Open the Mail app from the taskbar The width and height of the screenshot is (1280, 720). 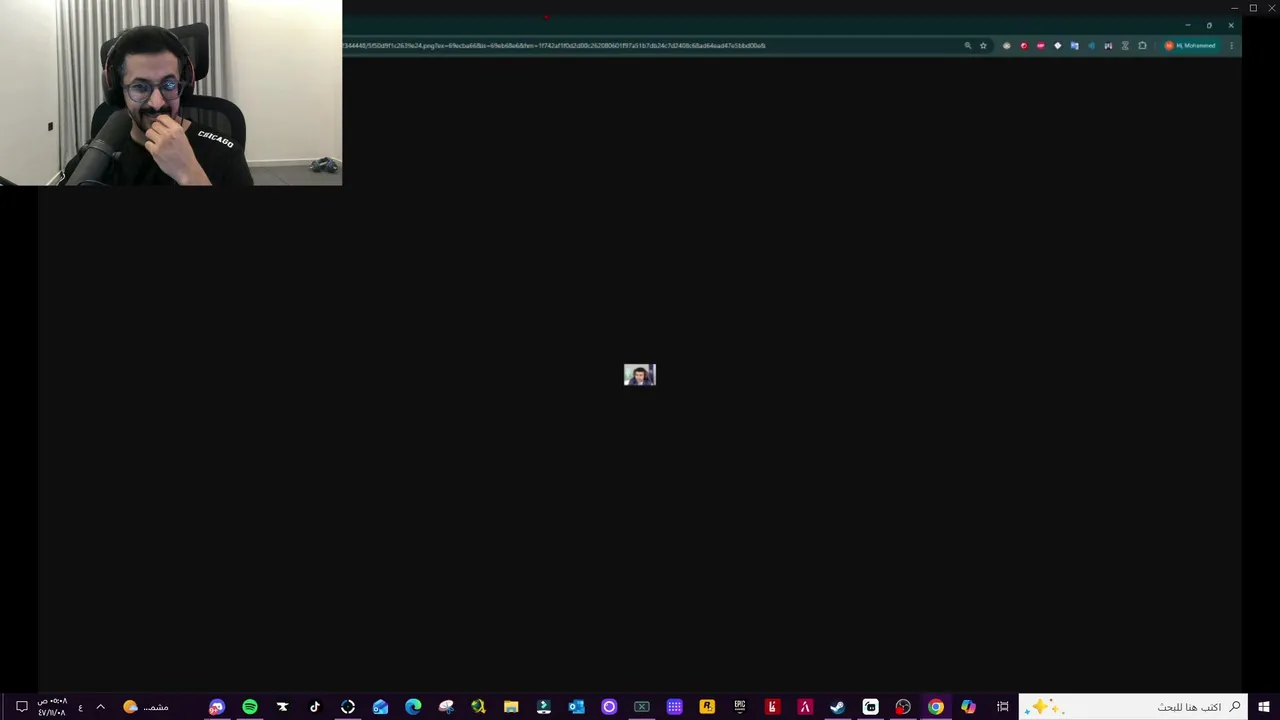pos(380,707)
